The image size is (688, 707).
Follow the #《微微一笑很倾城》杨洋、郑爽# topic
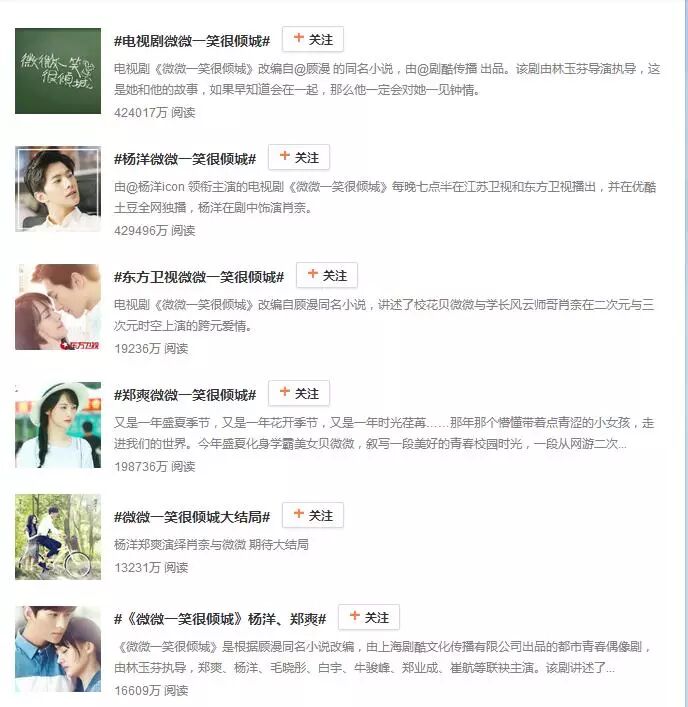click(x=368, y=617)
